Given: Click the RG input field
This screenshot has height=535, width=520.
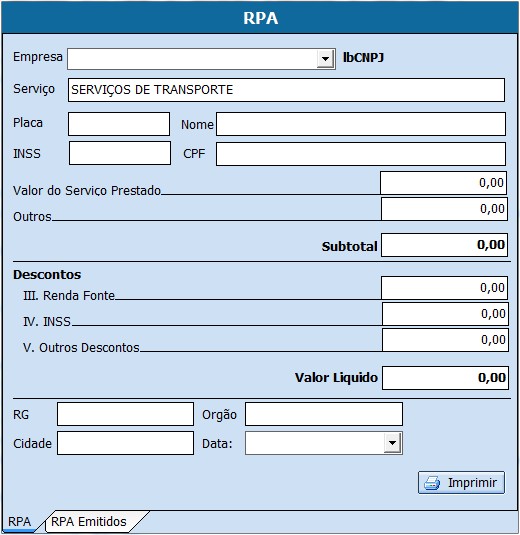Looking at the screenshot, I should [126, 414].
